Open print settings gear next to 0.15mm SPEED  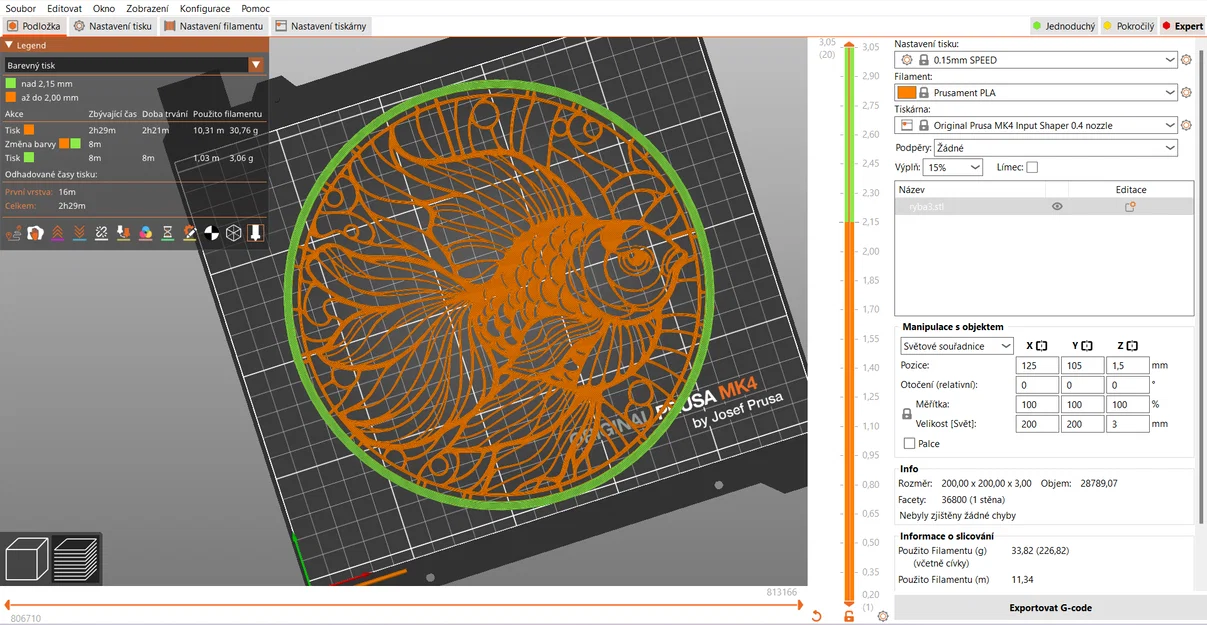pos(1187,60)
